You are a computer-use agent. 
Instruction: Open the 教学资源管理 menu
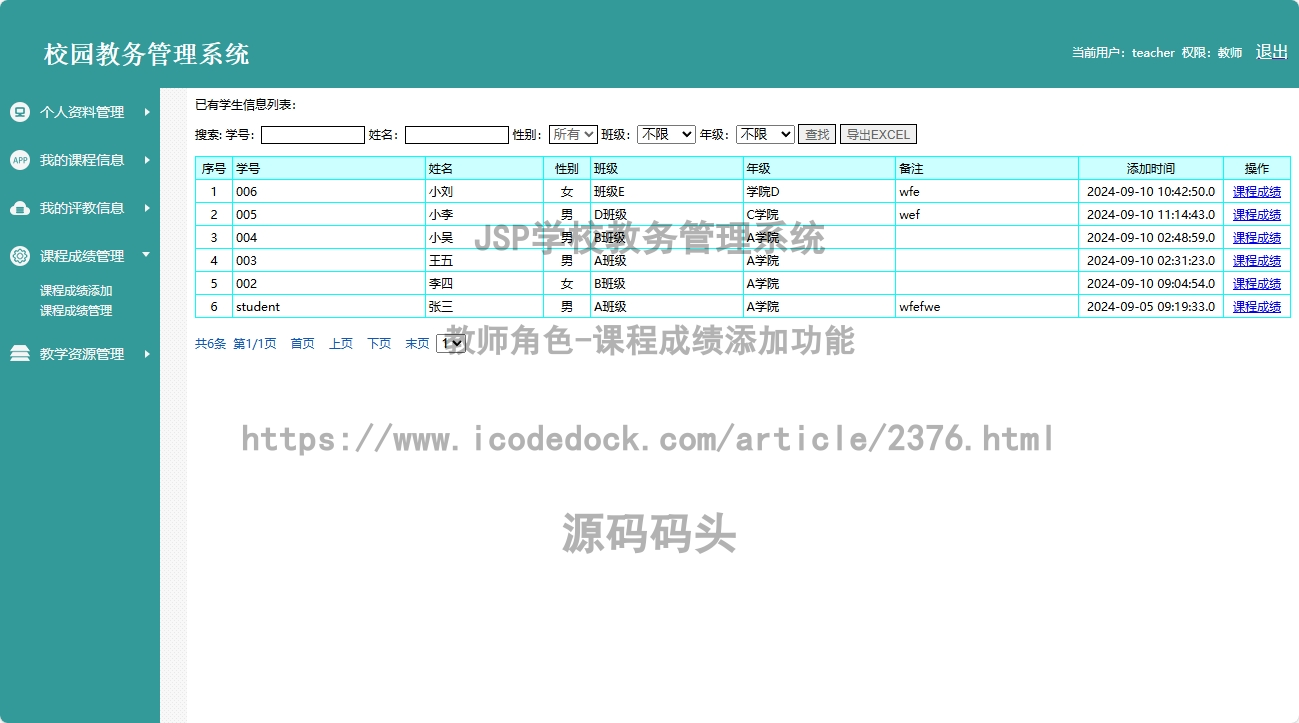[x=80, y=354]
